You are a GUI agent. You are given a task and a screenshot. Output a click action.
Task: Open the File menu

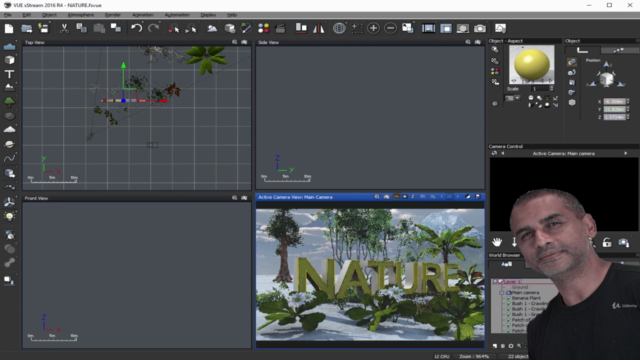point(8,15)
